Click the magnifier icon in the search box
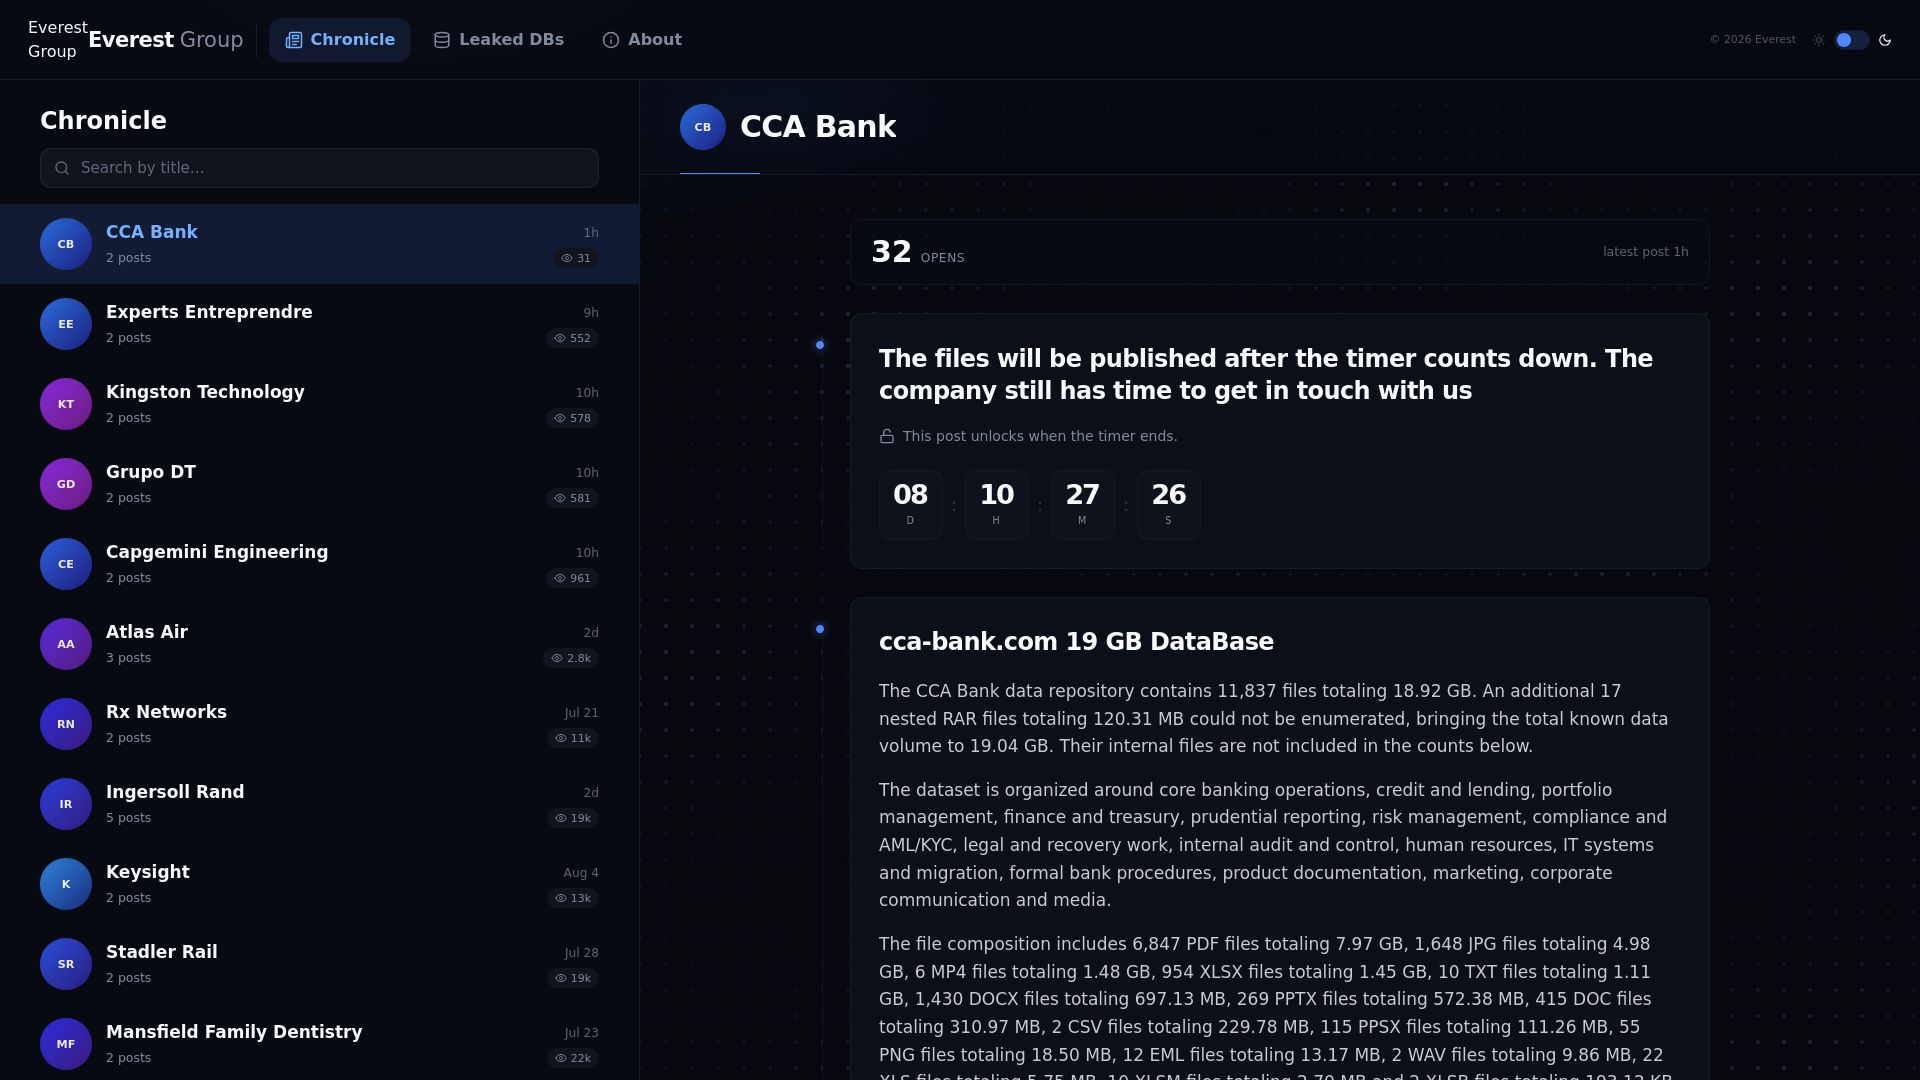 click(x=62, y=168)
